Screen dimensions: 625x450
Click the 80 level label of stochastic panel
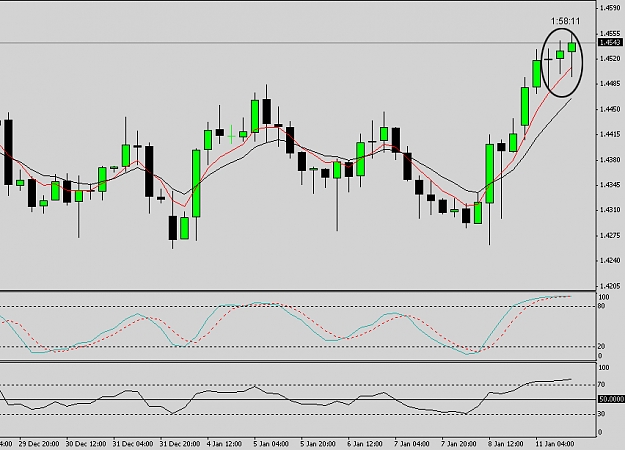601,306
